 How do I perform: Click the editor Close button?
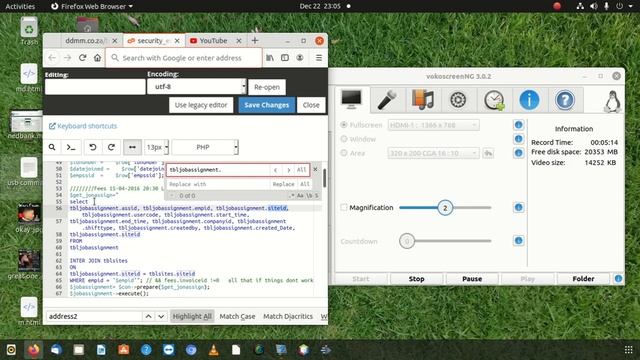point(311,105)
